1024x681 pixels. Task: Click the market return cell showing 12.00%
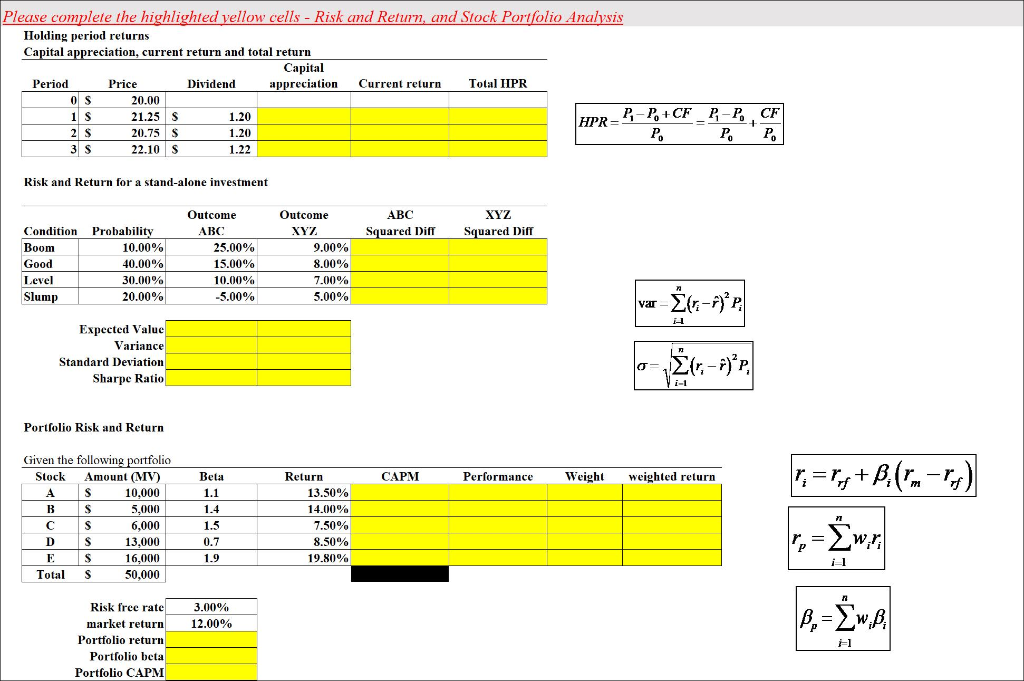pyautogui.click(x=211, y=623)
